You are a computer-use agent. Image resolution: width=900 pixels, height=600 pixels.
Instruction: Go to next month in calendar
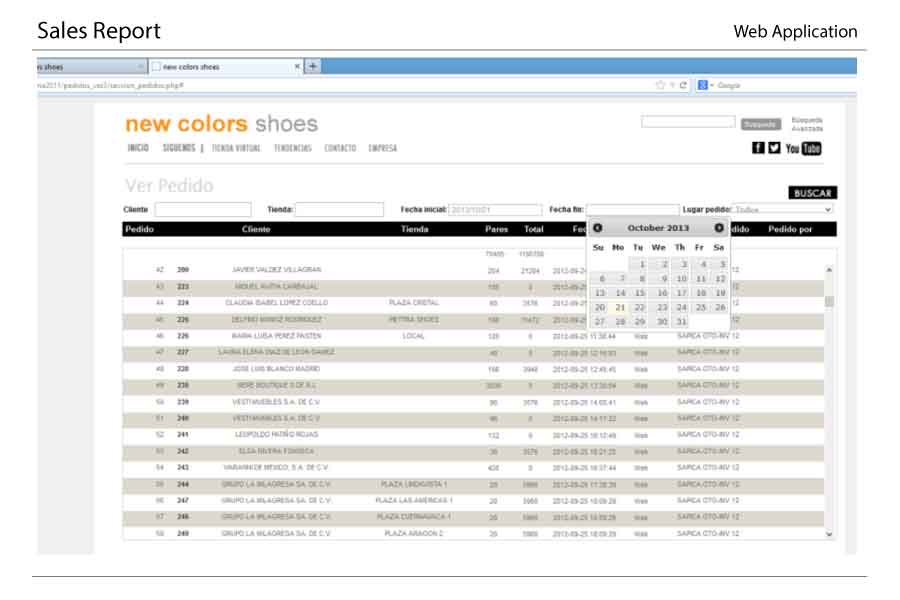click(x=719, y=228)
